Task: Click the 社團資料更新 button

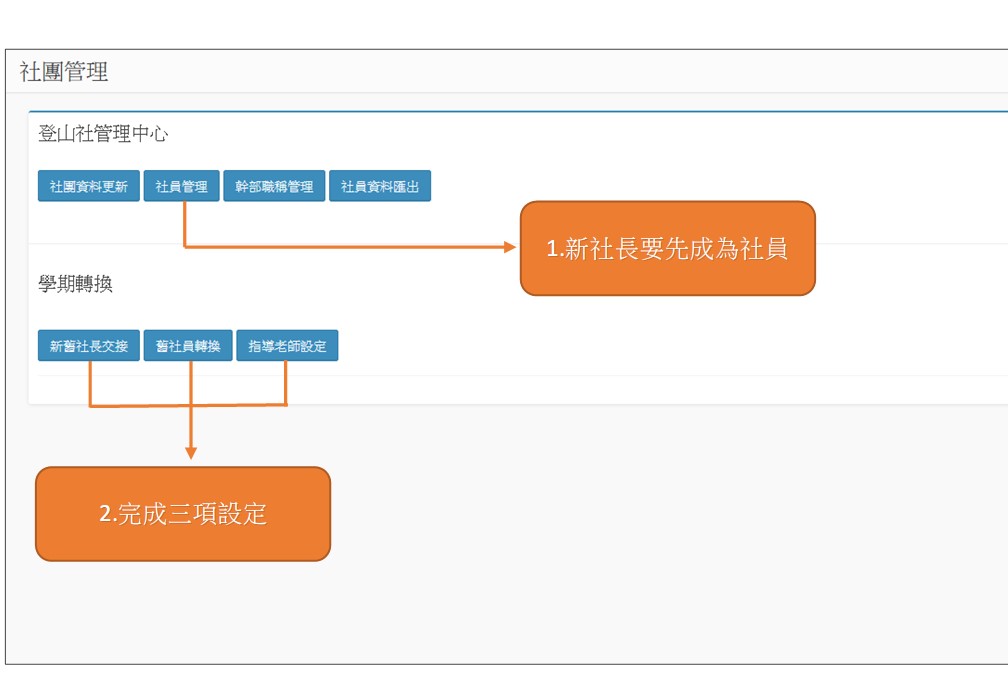Action: [x=89, y=187]
